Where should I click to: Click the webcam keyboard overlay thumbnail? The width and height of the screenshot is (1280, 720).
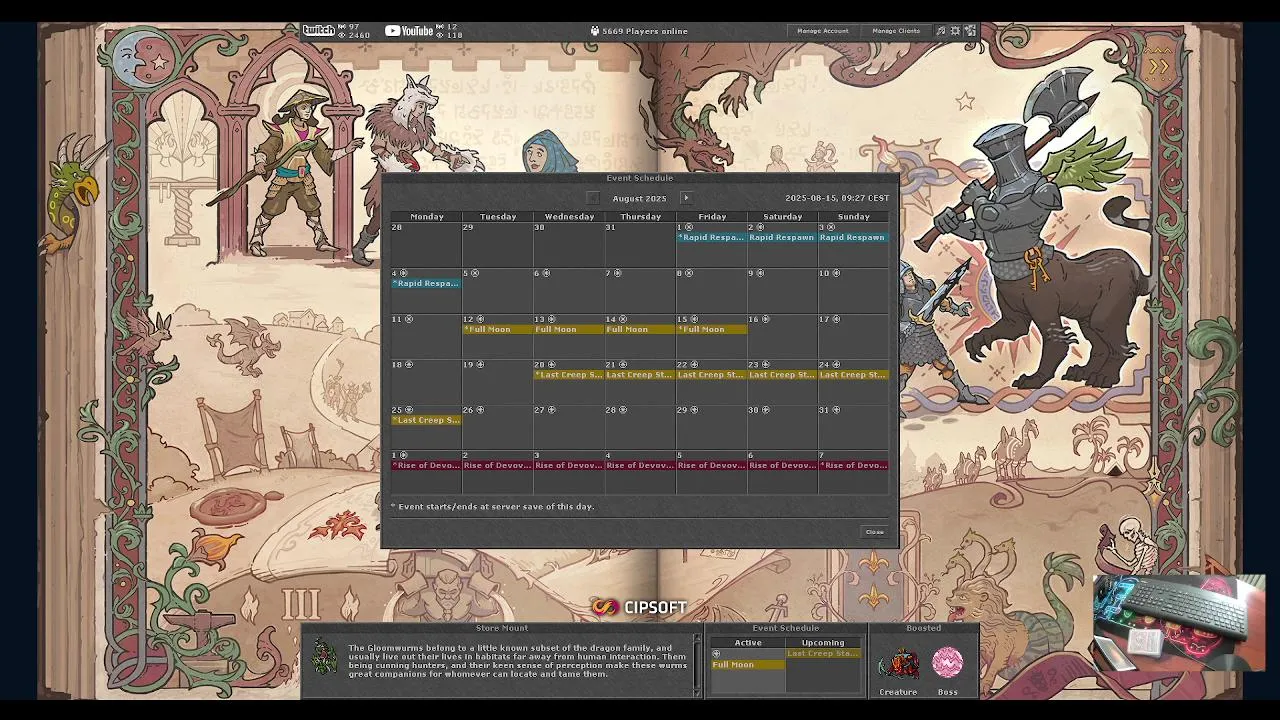[1178, 622]
